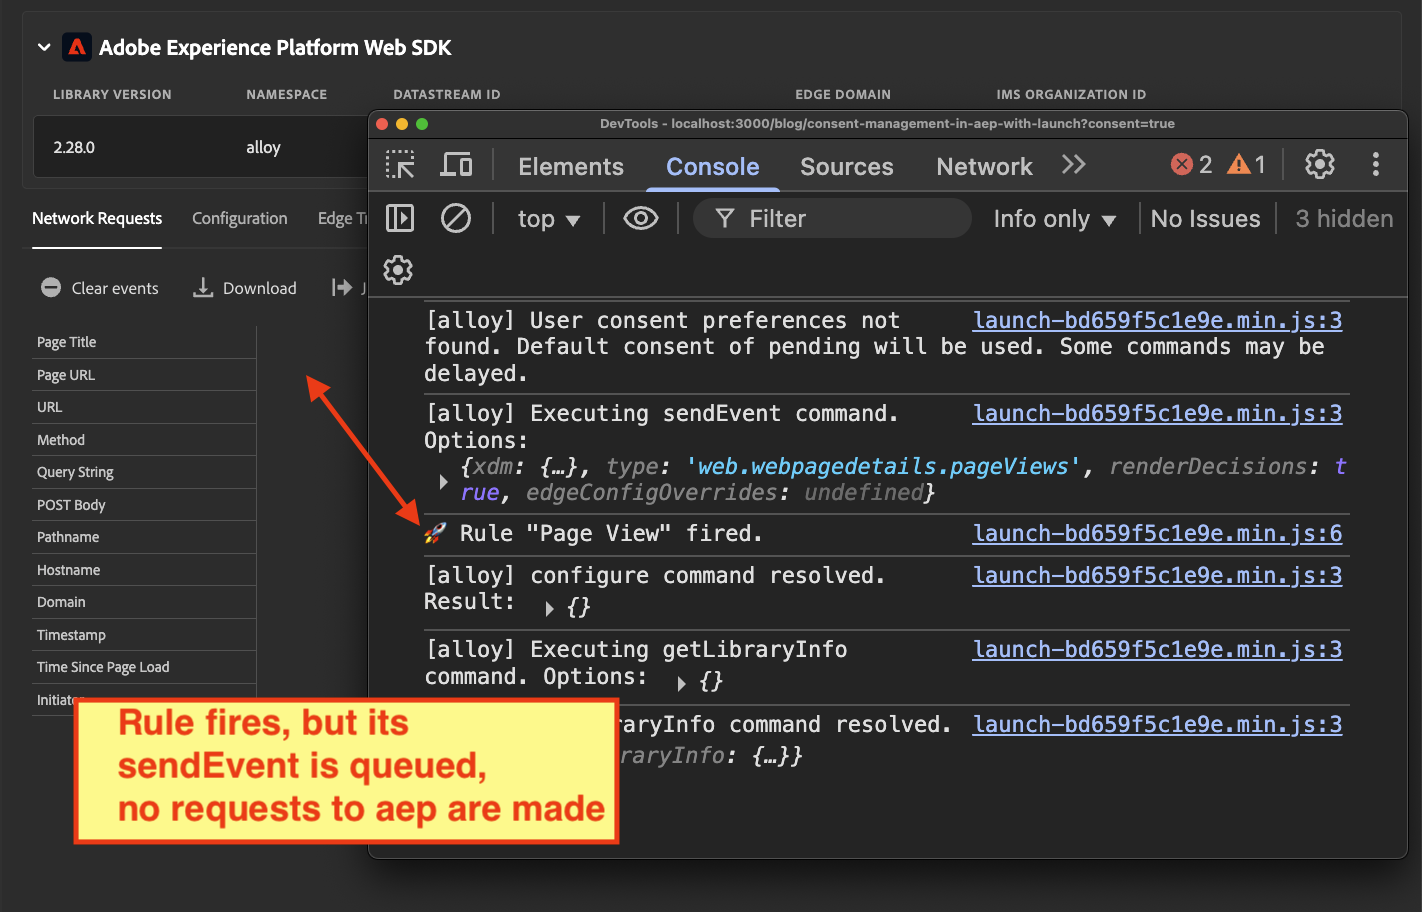Open DevTools three-dot customize menu
This screenshot has width=1422, height=912.
coord(1376,164)
